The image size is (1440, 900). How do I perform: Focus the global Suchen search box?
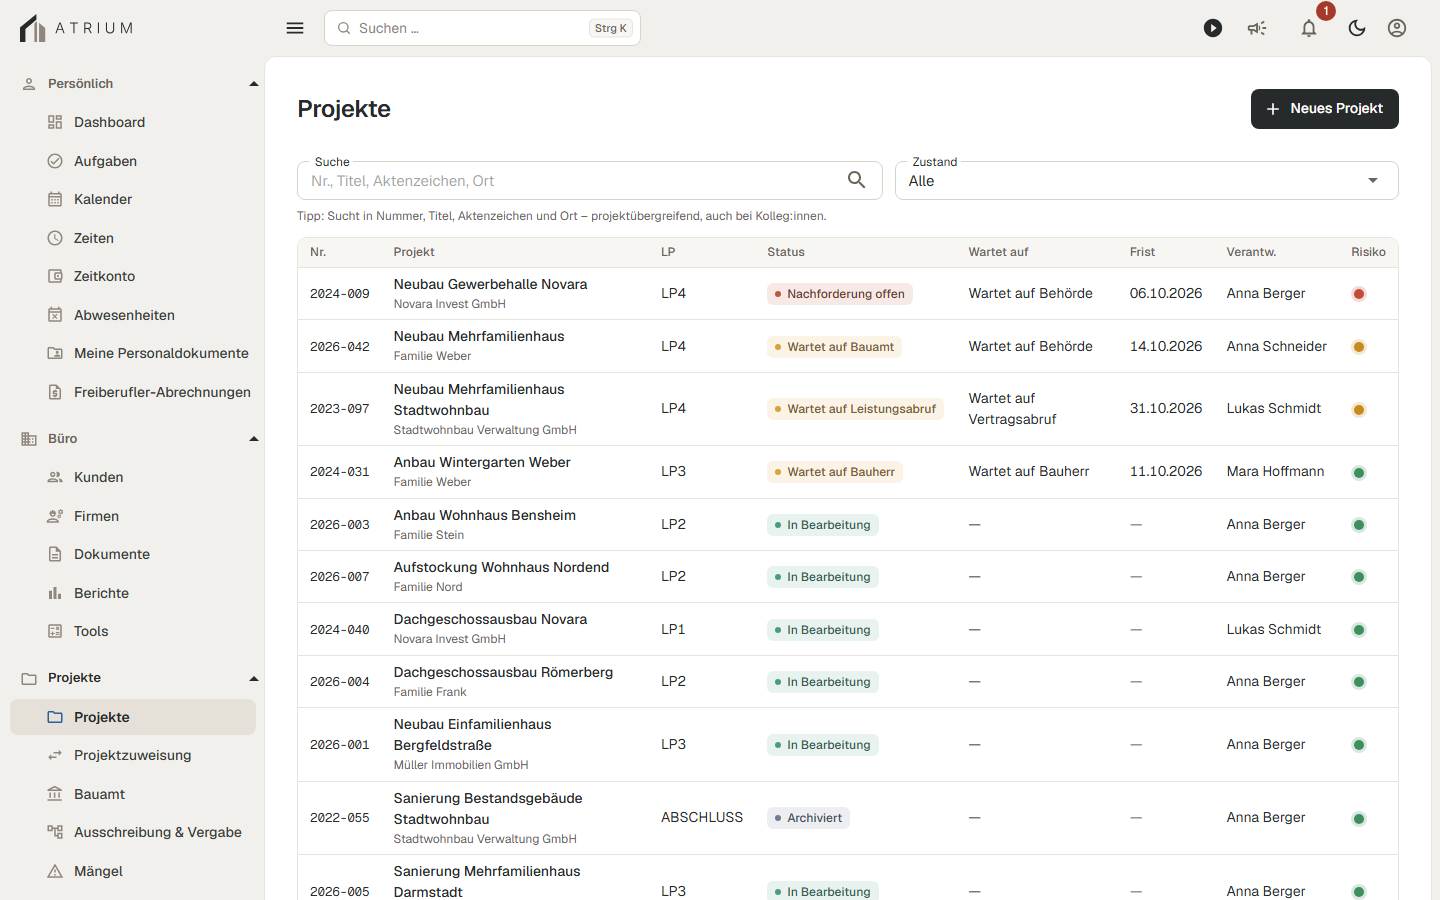tap(482, 28)
